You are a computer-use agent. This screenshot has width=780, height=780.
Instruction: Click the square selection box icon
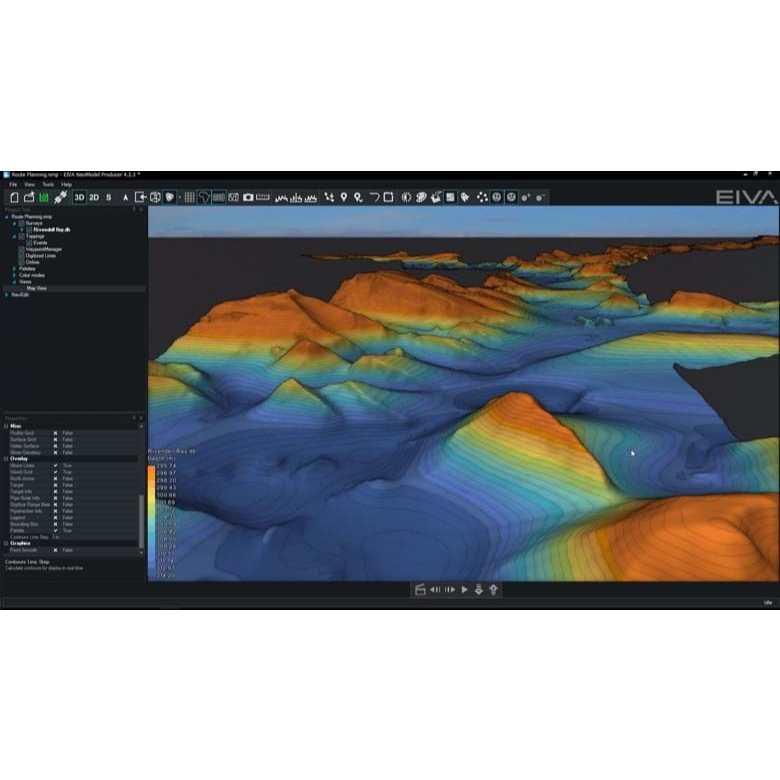click(389, 197)
